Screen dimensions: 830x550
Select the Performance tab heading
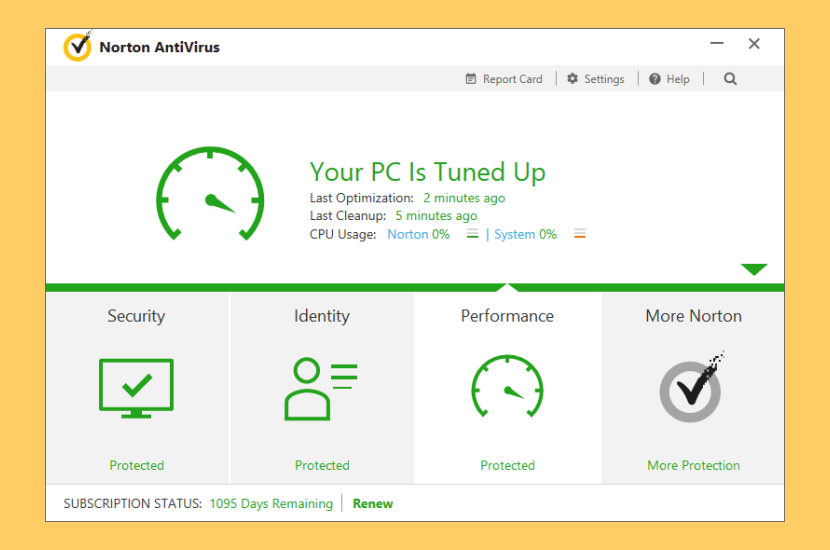tap(507, 316)
